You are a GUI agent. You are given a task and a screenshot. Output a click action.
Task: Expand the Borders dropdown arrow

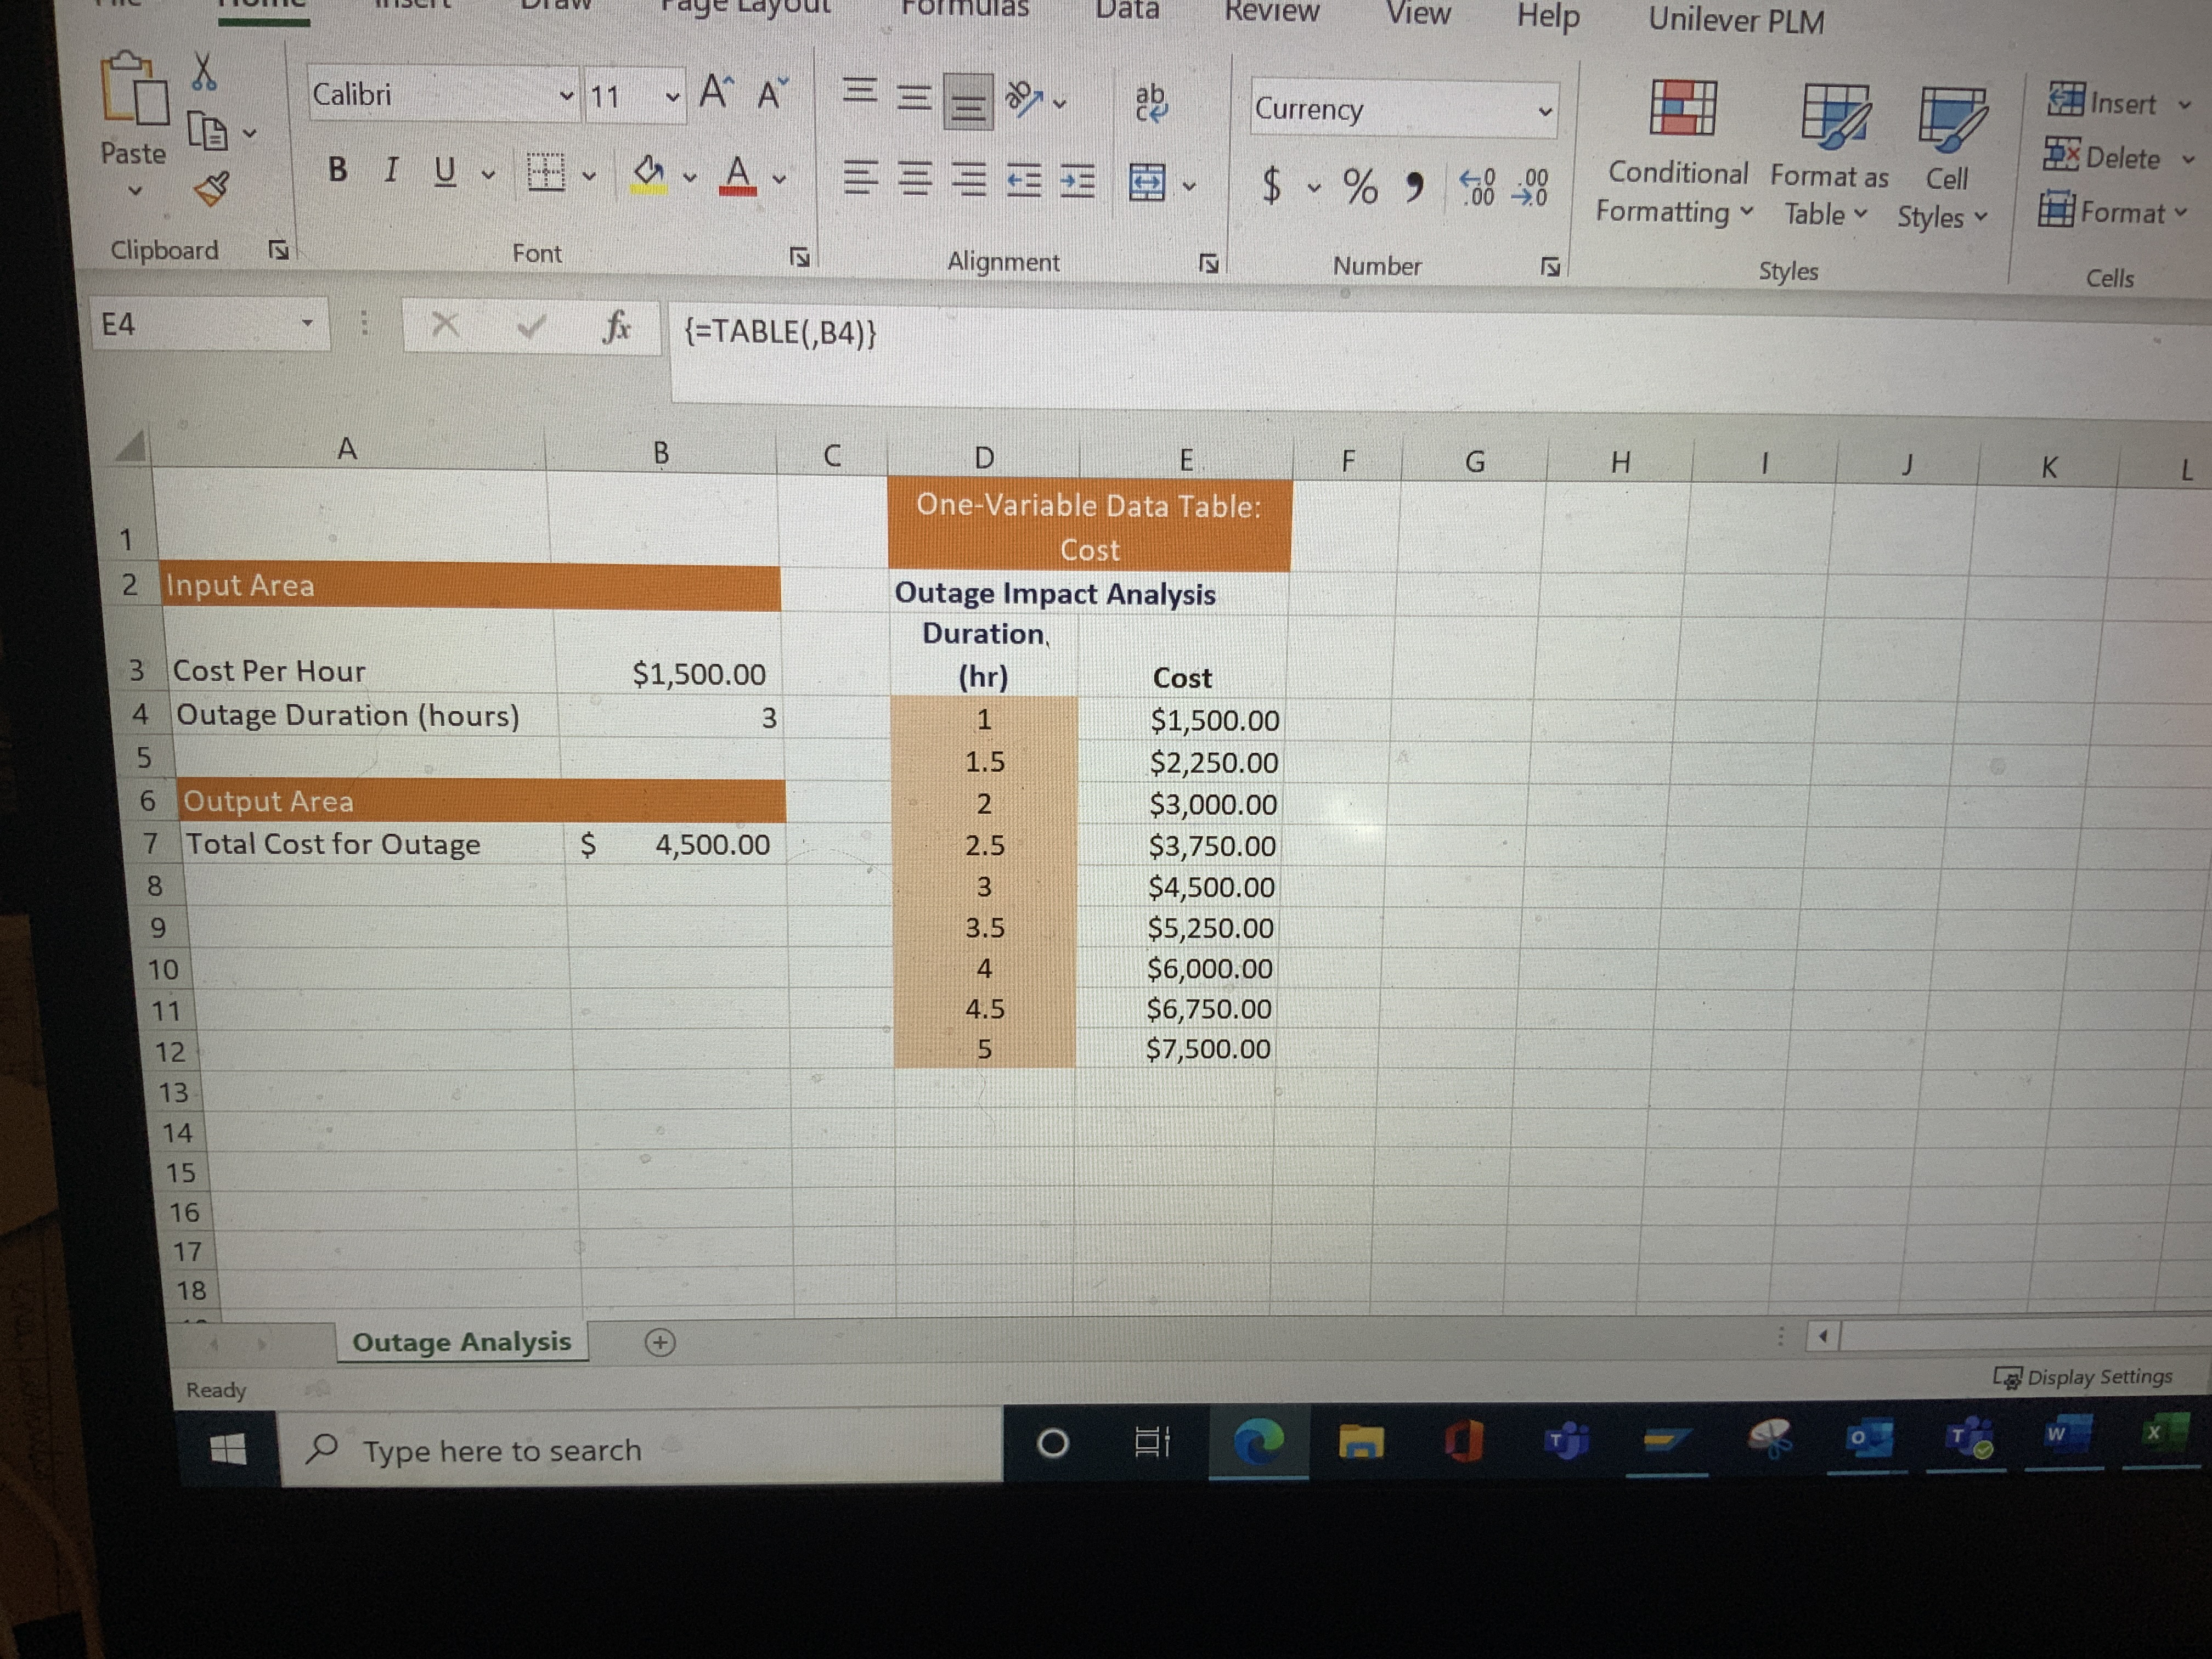tap(588, 176)
